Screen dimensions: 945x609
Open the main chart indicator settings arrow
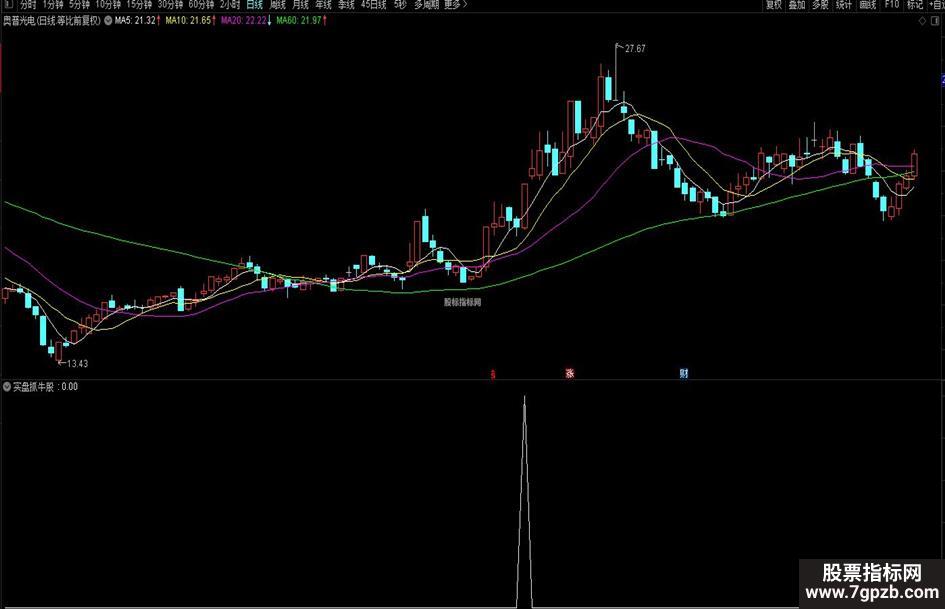108,21
